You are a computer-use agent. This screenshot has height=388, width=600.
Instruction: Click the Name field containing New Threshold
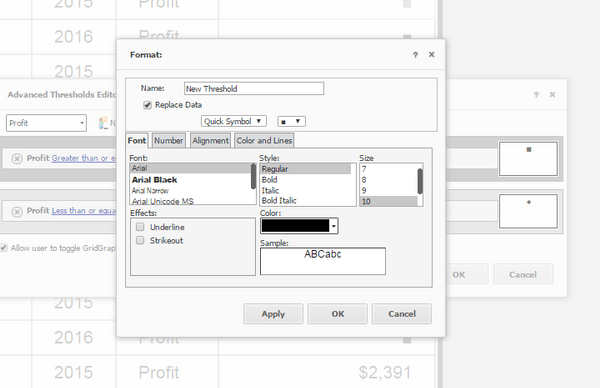(x=254, y=89)
